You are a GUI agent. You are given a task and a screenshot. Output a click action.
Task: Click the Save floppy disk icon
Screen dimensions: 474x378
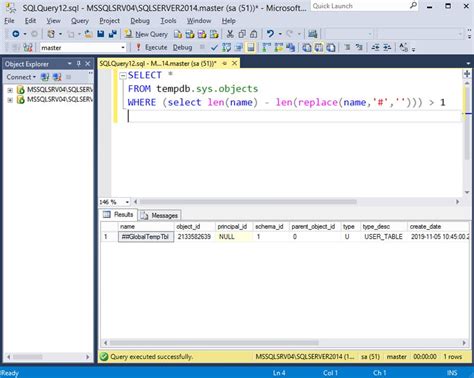point(101,34)
